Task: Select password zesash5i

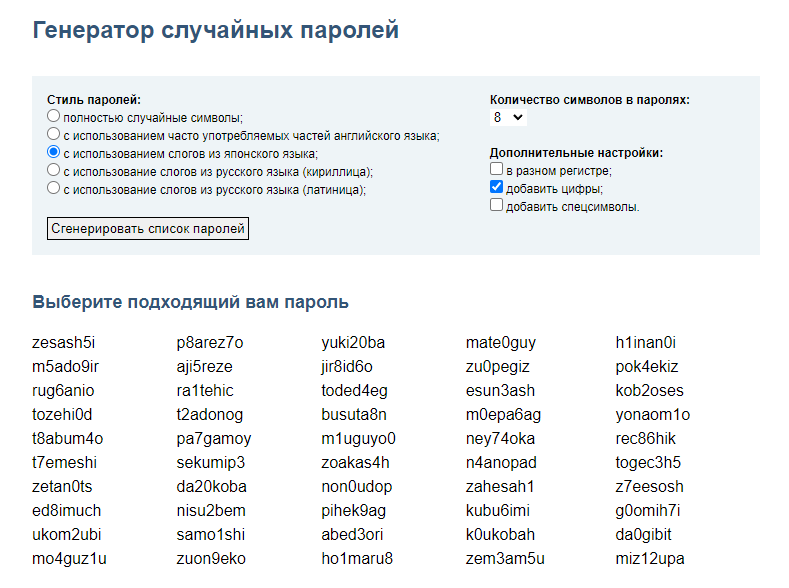Action: point(63,343)
